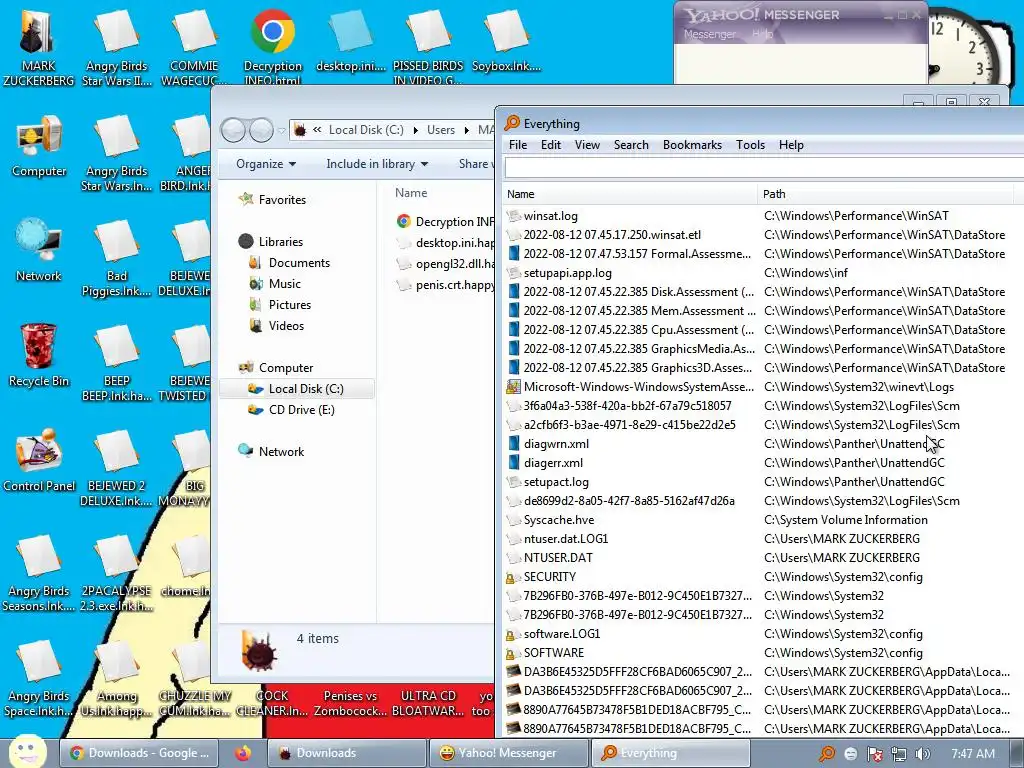Image resolution: width=1024 pixels, height=768 pixels.
Task: Expand the Users breadcrumb arrow in address bar
Action: point(466,130)
